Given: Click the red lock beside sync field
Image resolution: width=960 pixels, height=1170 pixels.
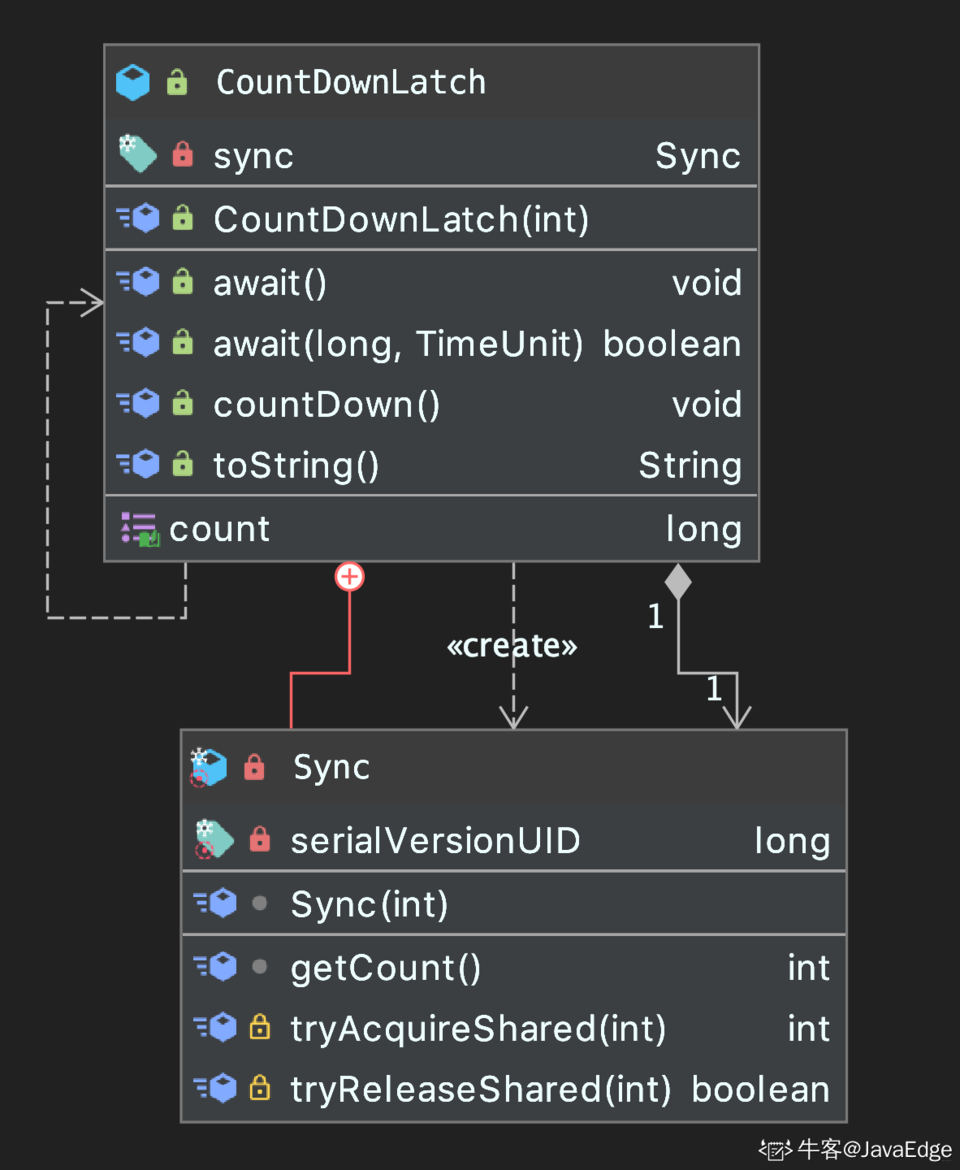Looking at the screenshot, I should click(182, 155).
